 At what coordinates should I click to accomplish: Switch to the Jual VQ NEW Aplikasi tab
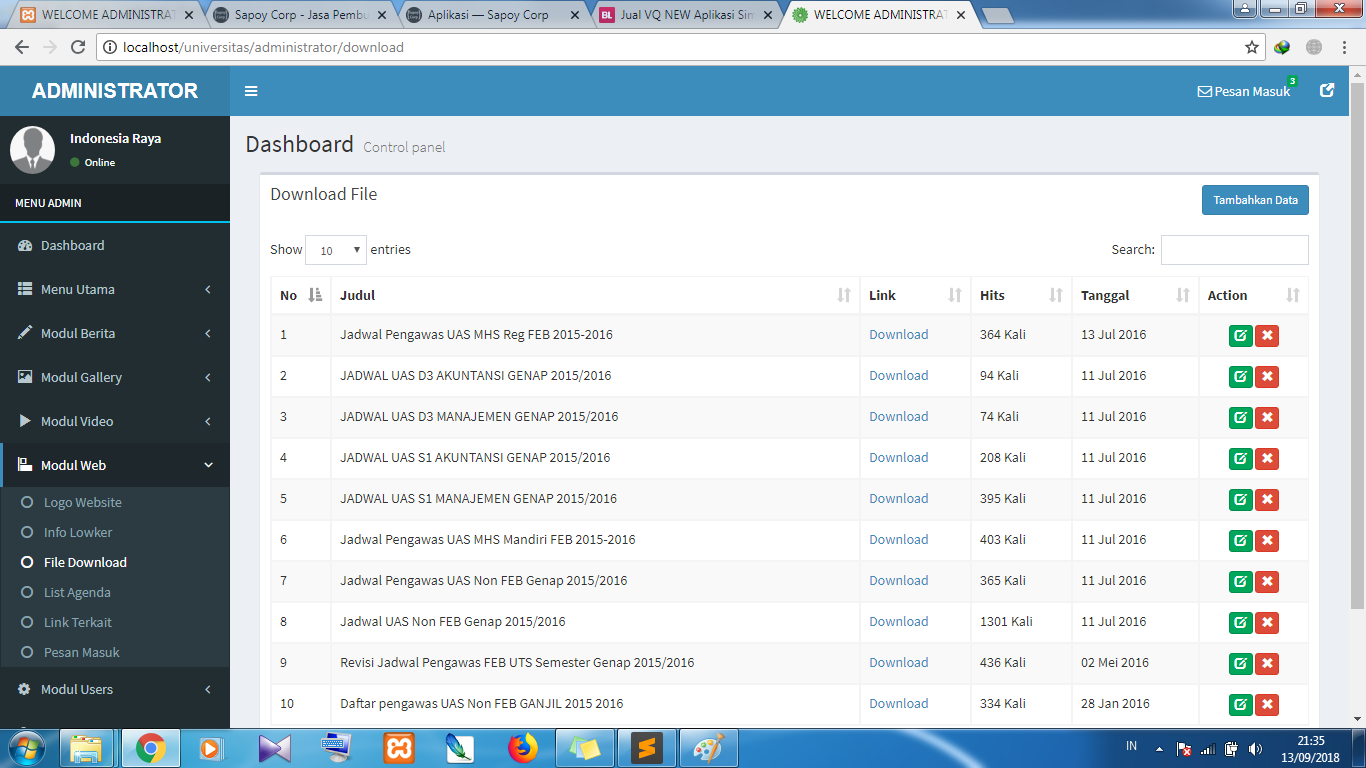pyautogui.click(x=685, y=15)
